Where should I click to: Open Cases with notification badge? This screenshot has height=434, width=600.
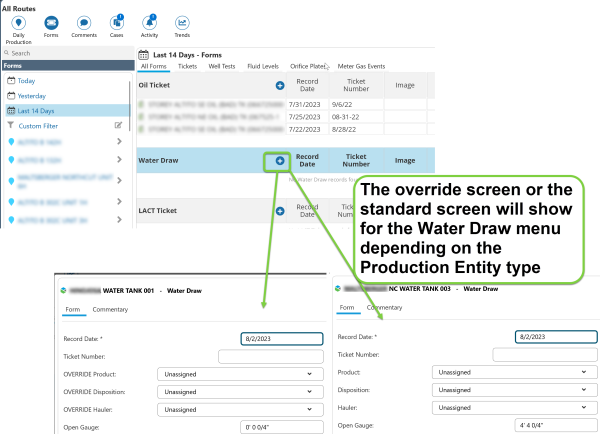pos(117,22)
